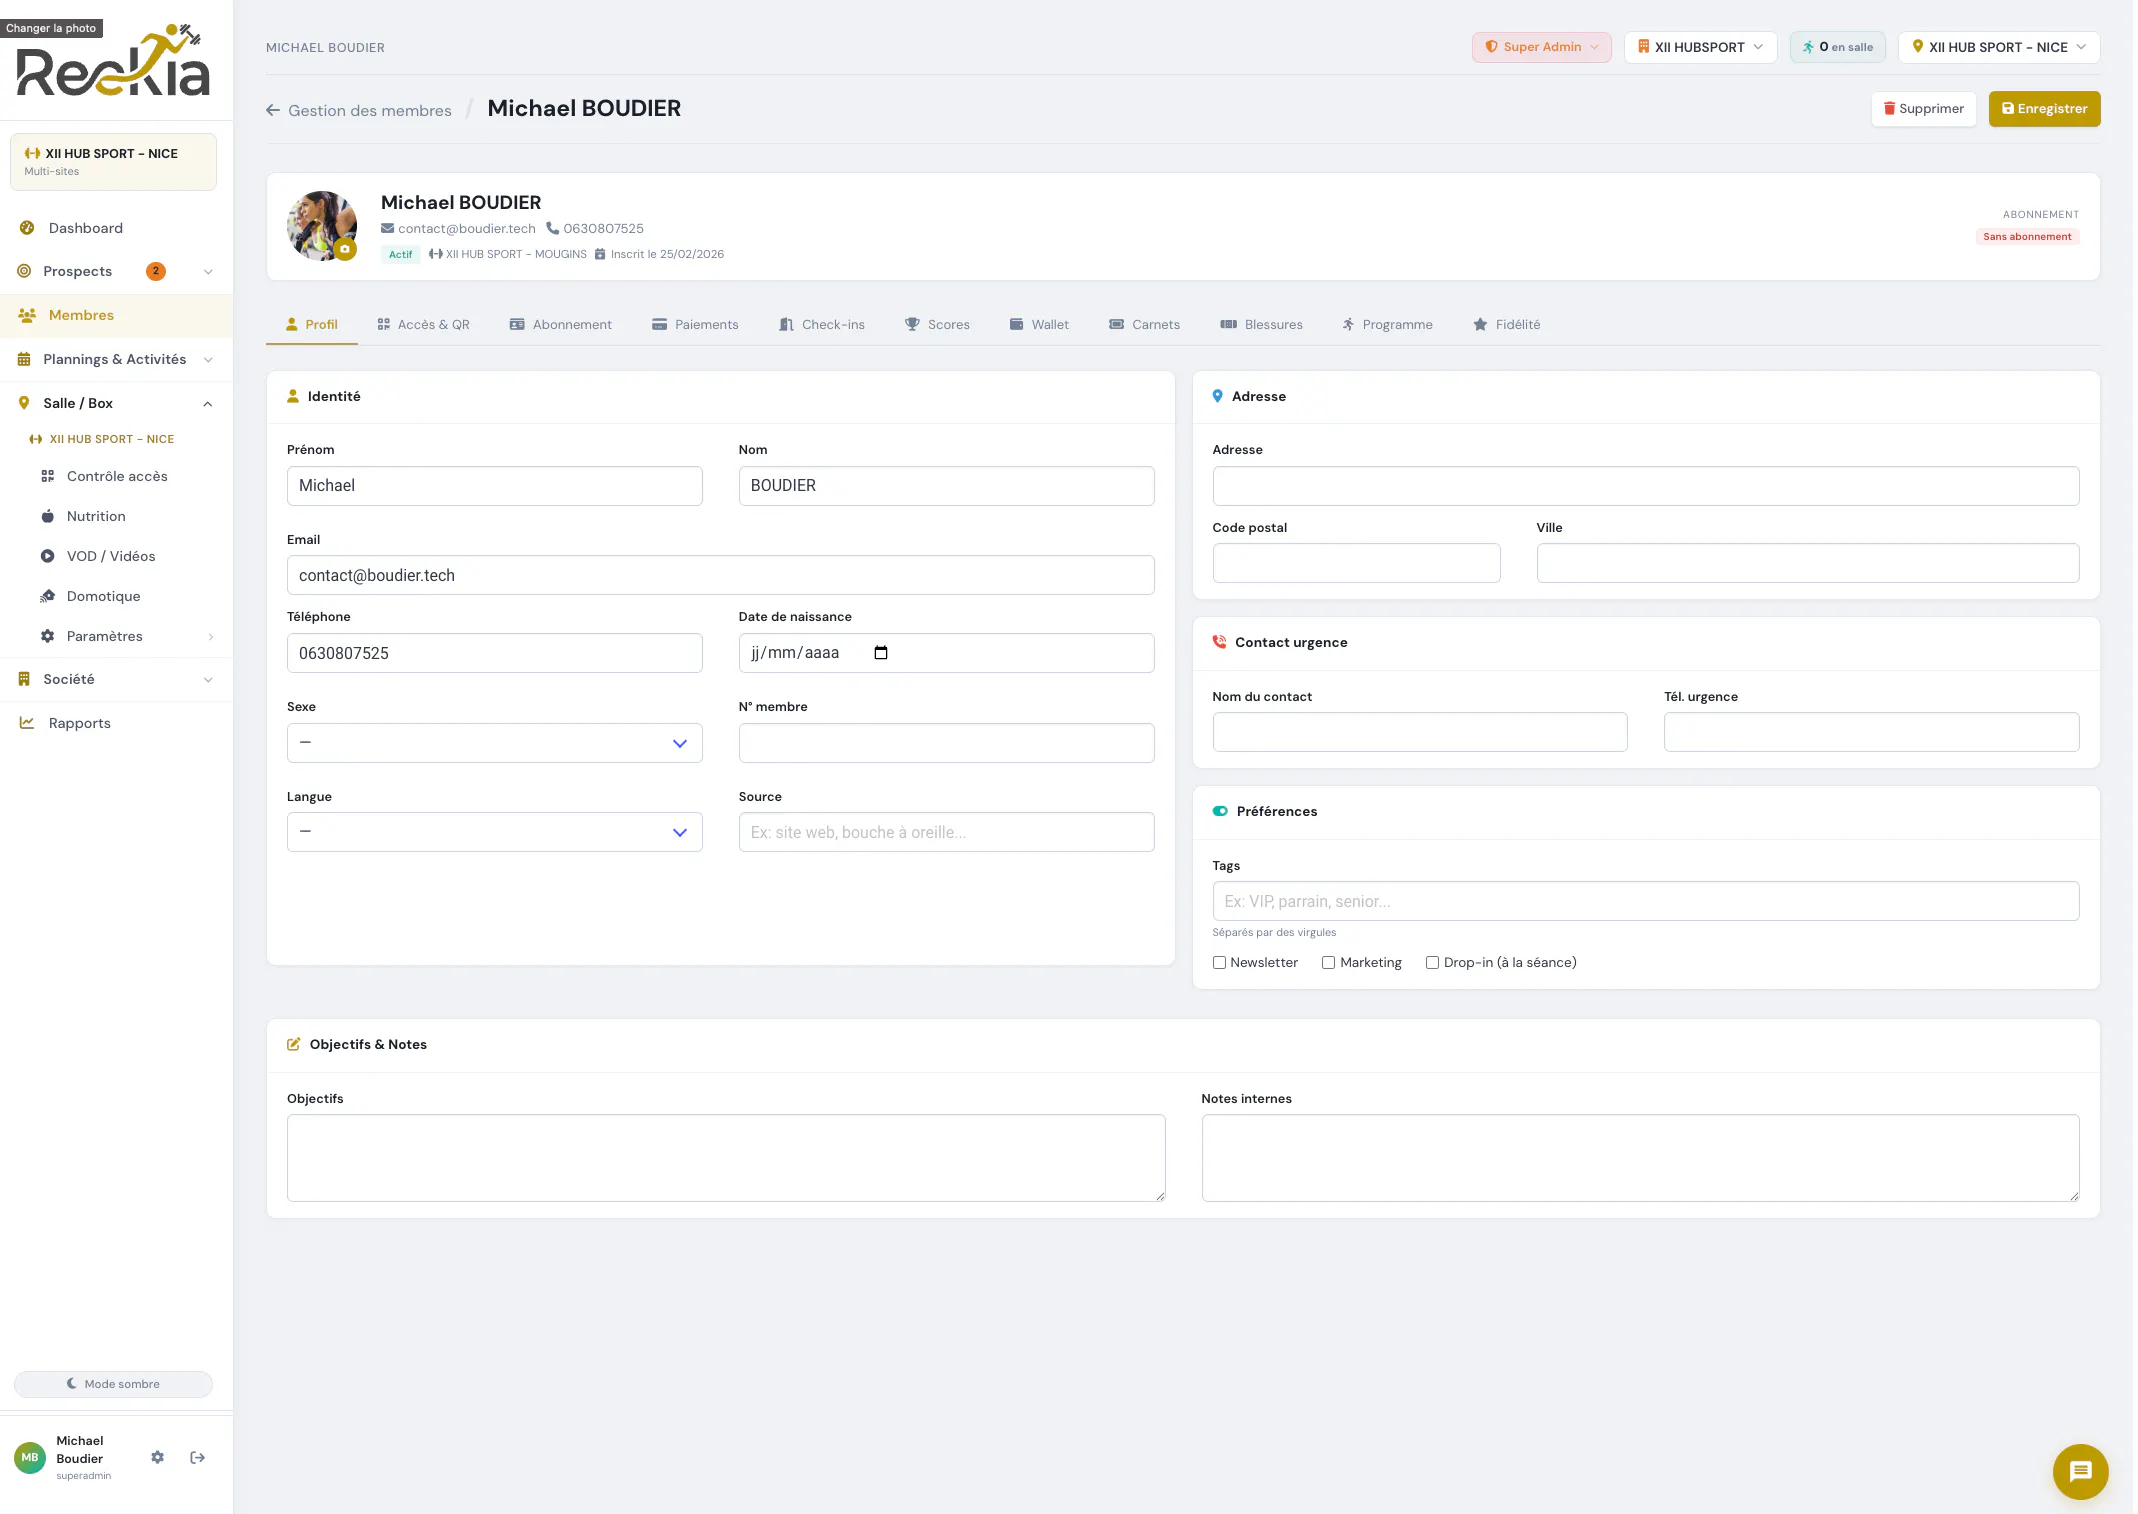This screenshot has height=1514, width=2138.
Task: Click Michael Boudier's profile photo
Action: 321,226
